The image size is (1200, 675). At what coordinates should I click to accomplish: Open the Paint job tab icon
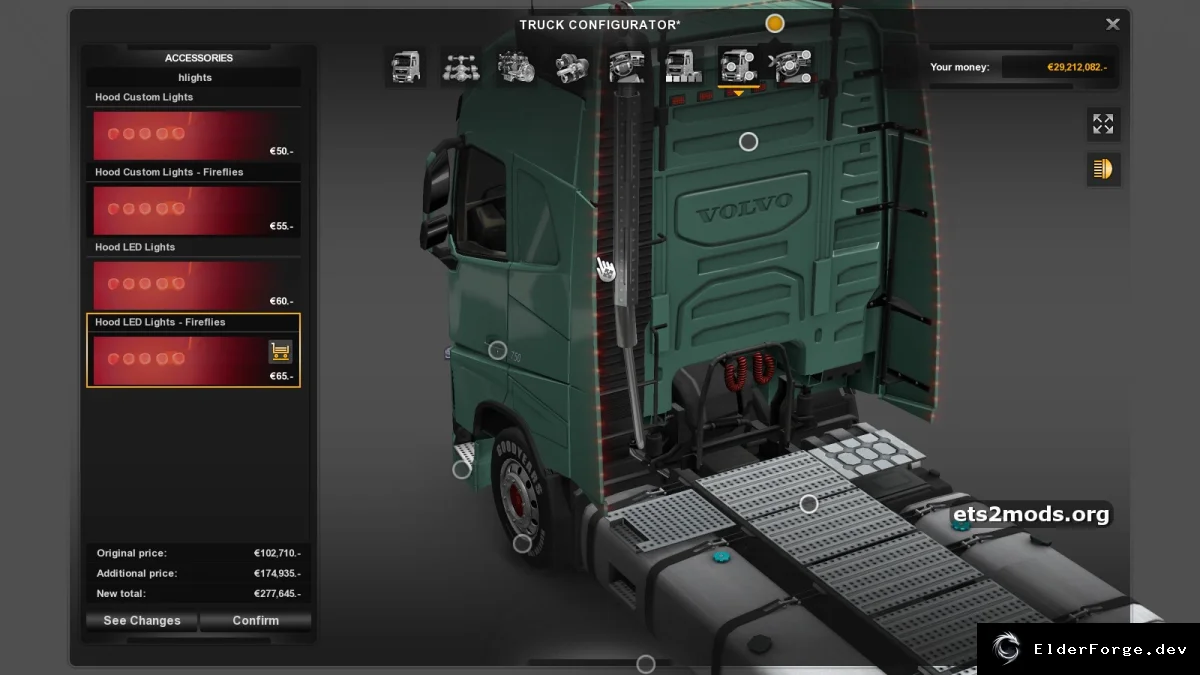click(x=683, y=67)
